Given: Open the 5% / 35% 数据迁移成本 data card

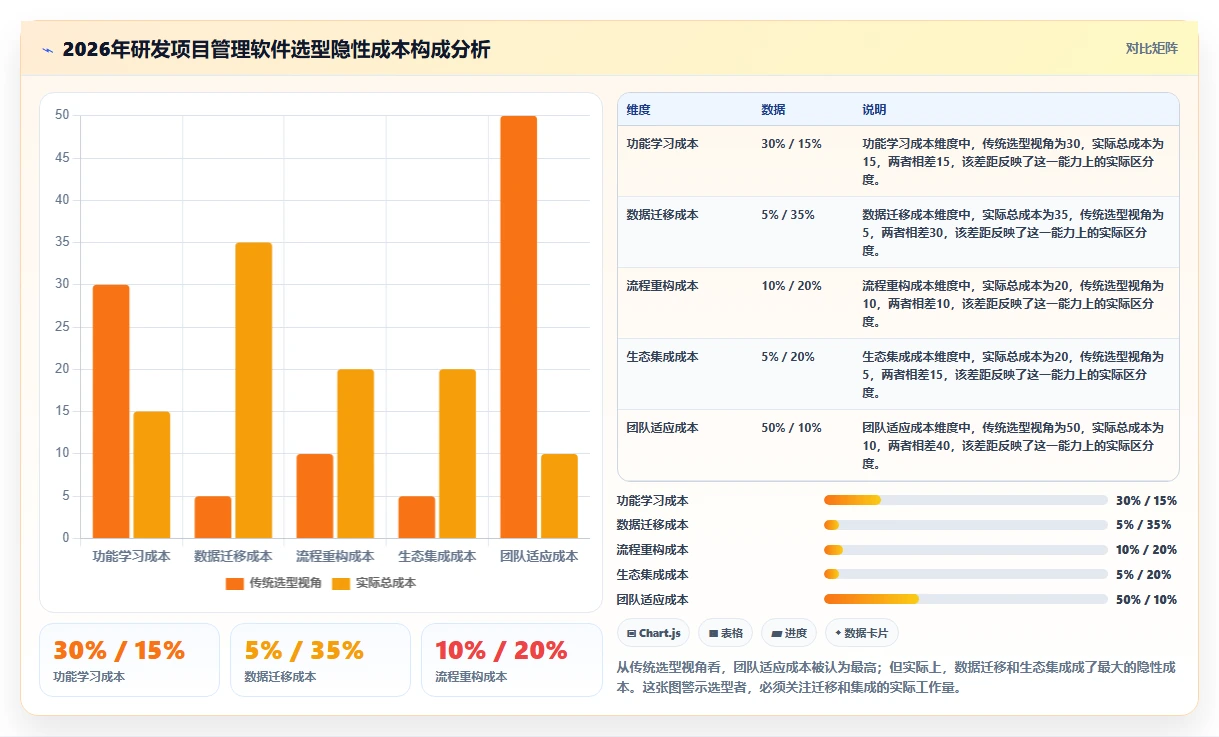Looking at the screenshot, I should tap(320, 660).
